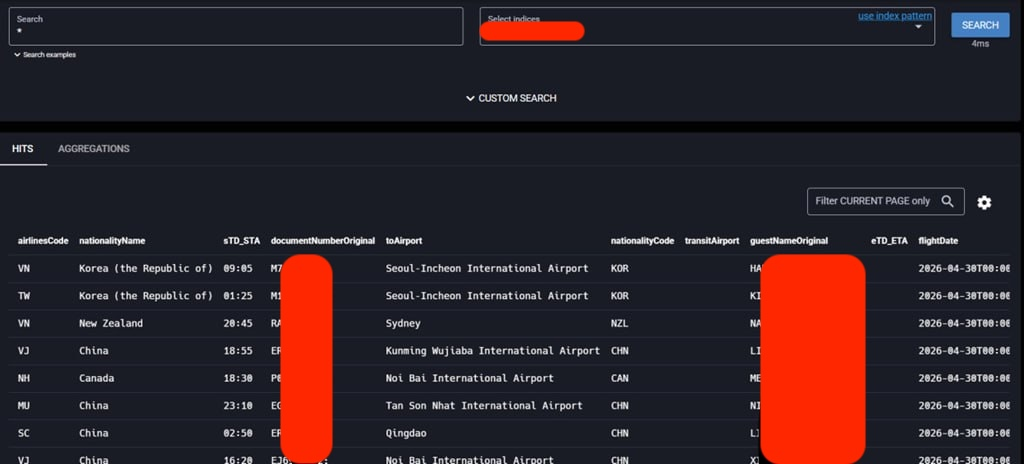1024x464 pixels.
Task: Sort by the nationalityName column header
Action: 112,241
